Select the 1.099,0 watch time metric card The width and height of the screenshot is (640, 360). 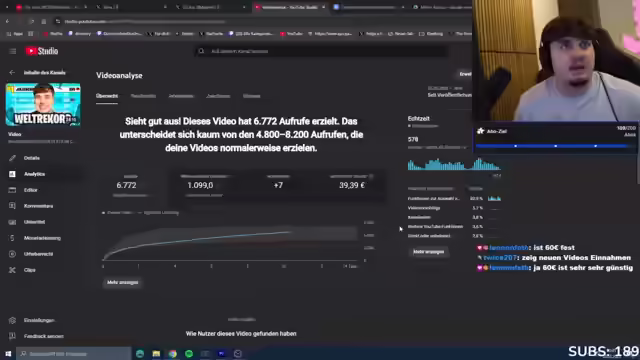(x=204, y=185)
